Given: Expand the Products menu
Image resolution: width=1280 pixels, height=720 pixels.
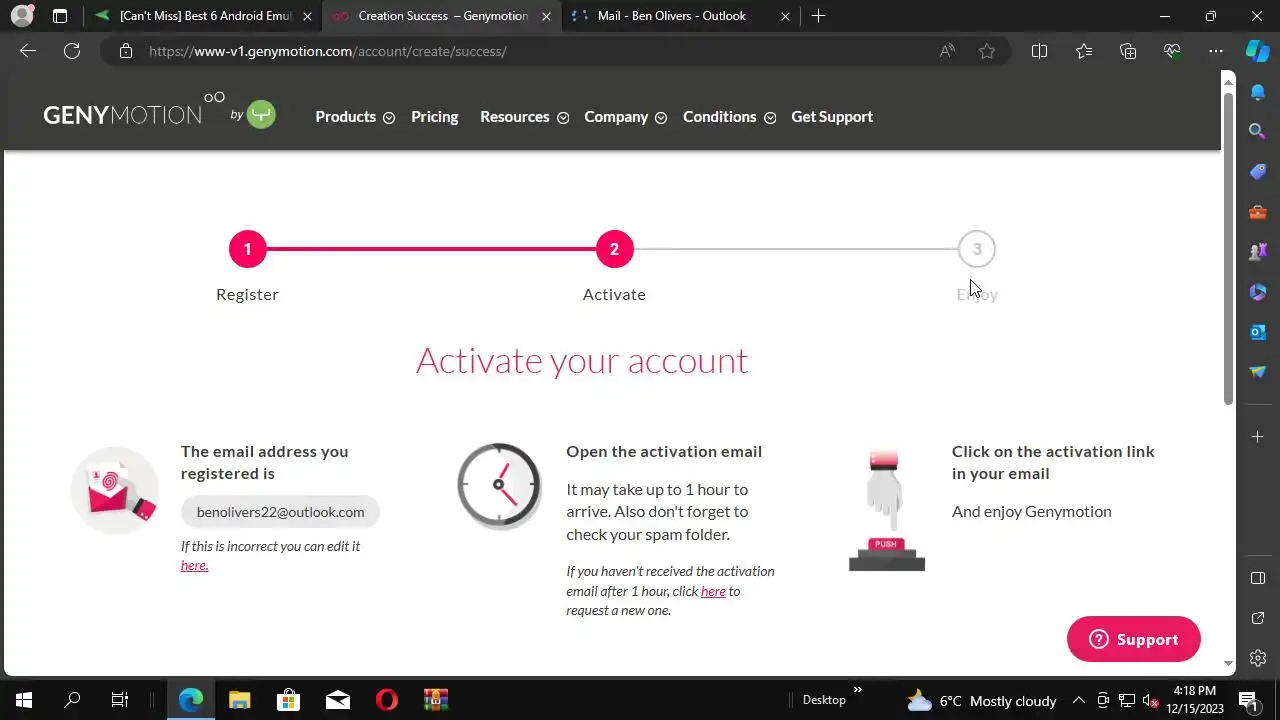Looking at the screenshot, I should [355, 117].
